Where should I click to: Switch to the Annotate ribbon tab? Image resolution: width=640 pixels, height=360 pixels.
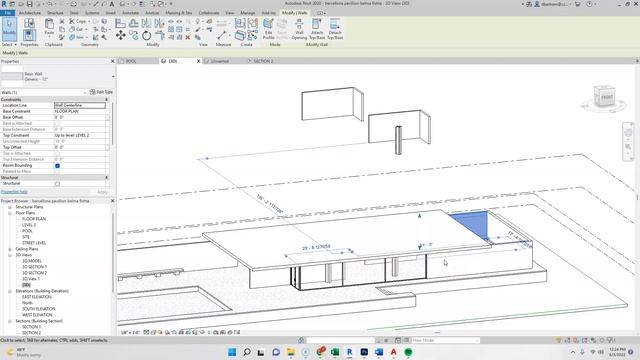tap(131, 13)
